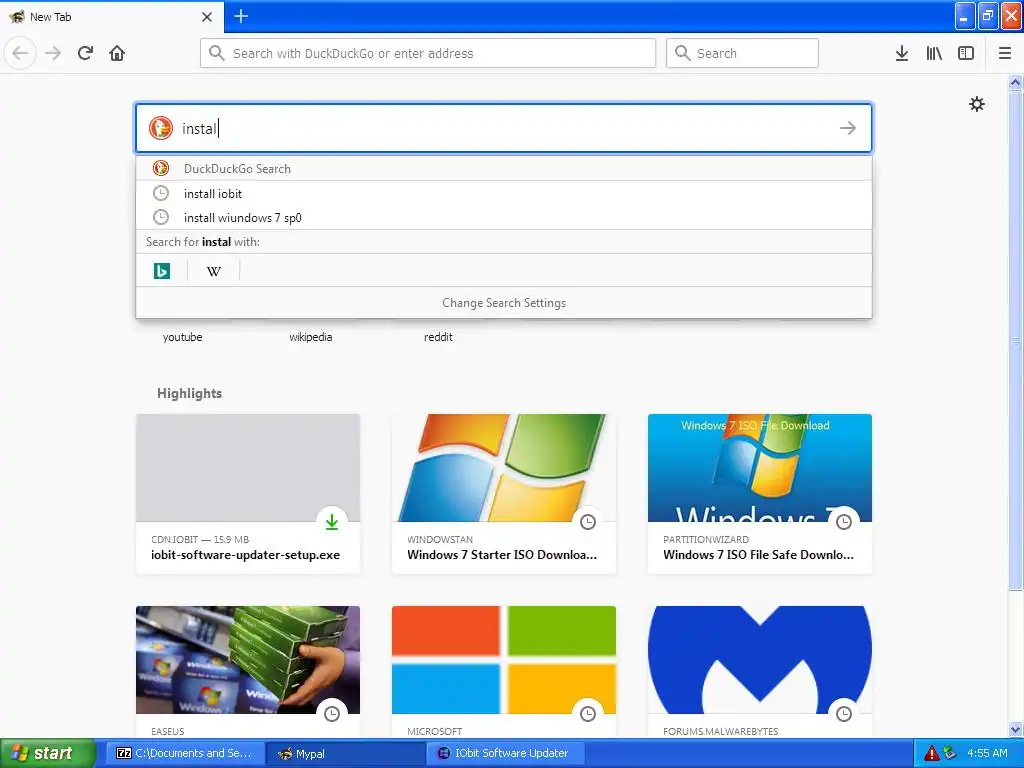Viewport: 1024px width, 768px height.
Task: Select DuckDuckGo Search suggestion row
Action: (x=504, y=168)
